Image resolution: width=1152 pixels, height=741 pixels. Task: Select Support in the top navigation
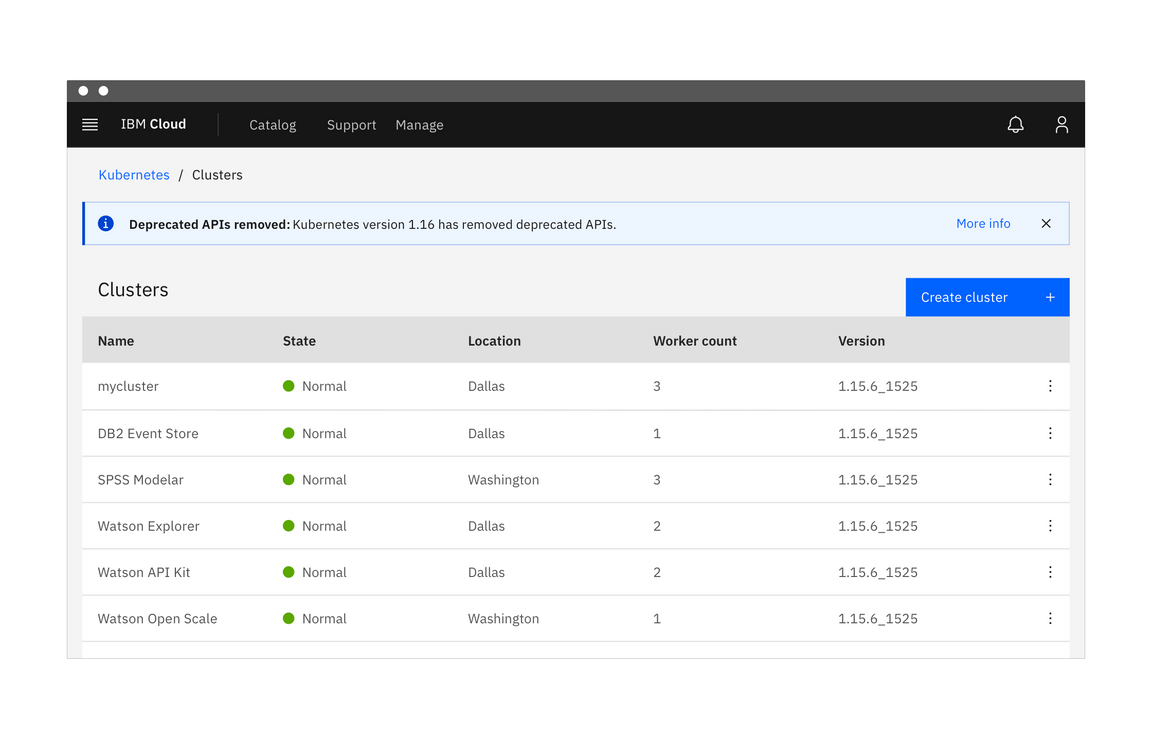351,125
